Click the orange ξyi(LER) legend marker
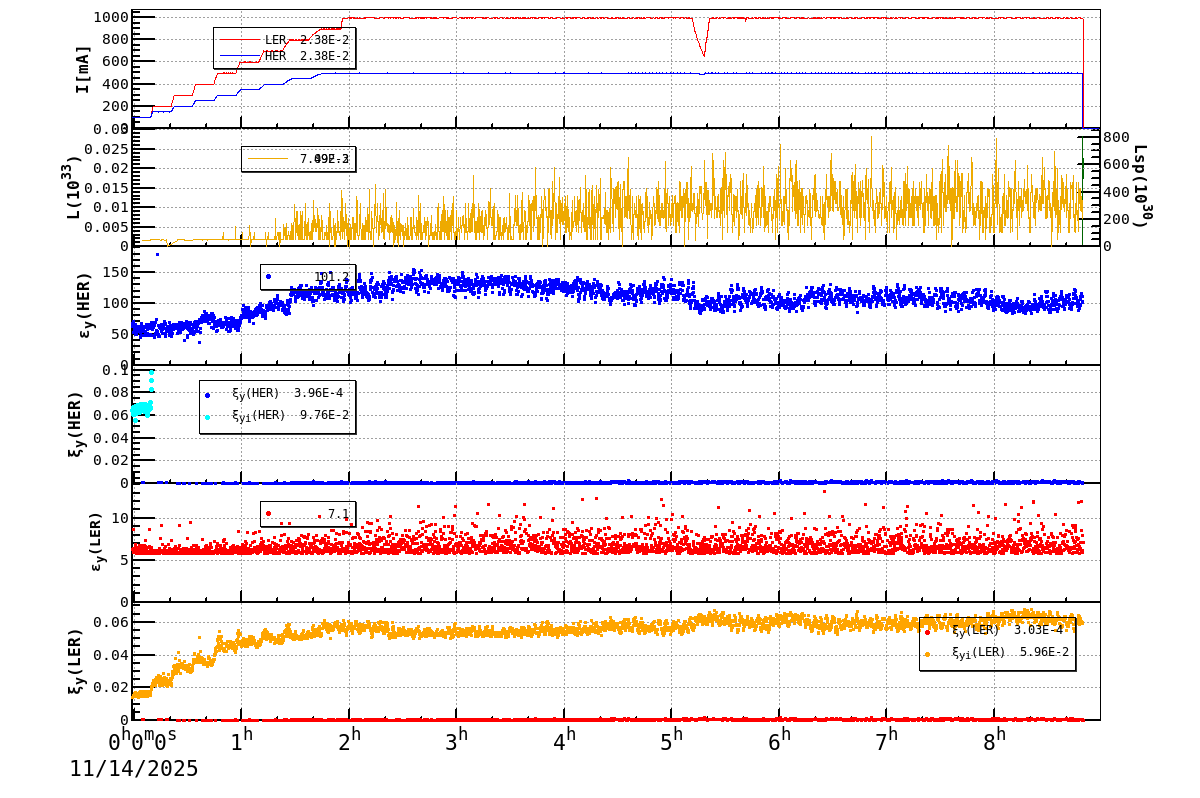1200x798 pixels. (x=927, y=654)
